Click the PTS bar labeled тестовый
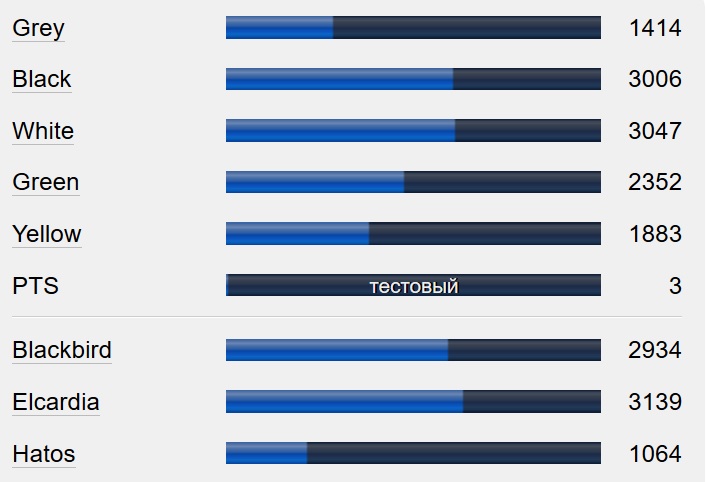 (413, 286)
